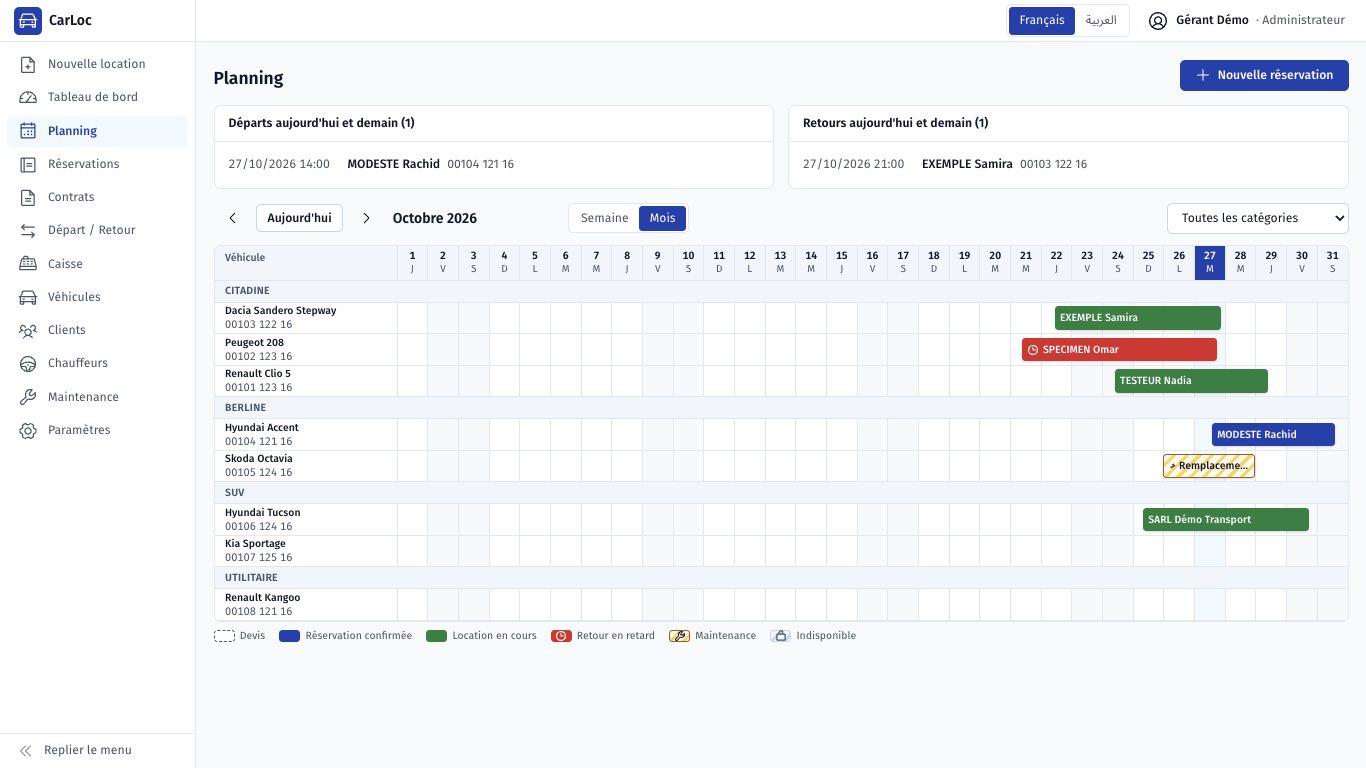Click the Réservations list icon

point(28,164)
